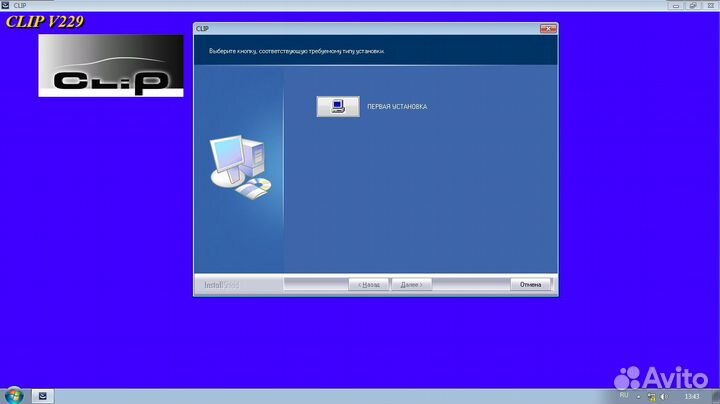Click the Далее next button

[411, 285]
